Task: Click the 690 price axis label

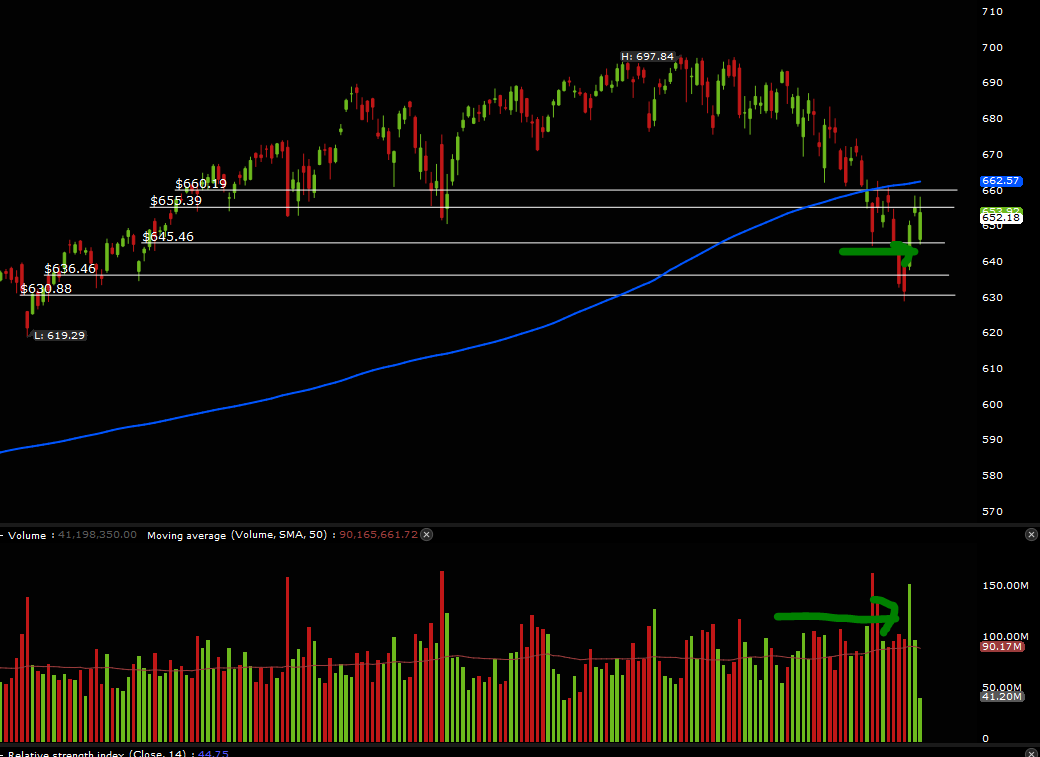Action: [x=992, y=83]
